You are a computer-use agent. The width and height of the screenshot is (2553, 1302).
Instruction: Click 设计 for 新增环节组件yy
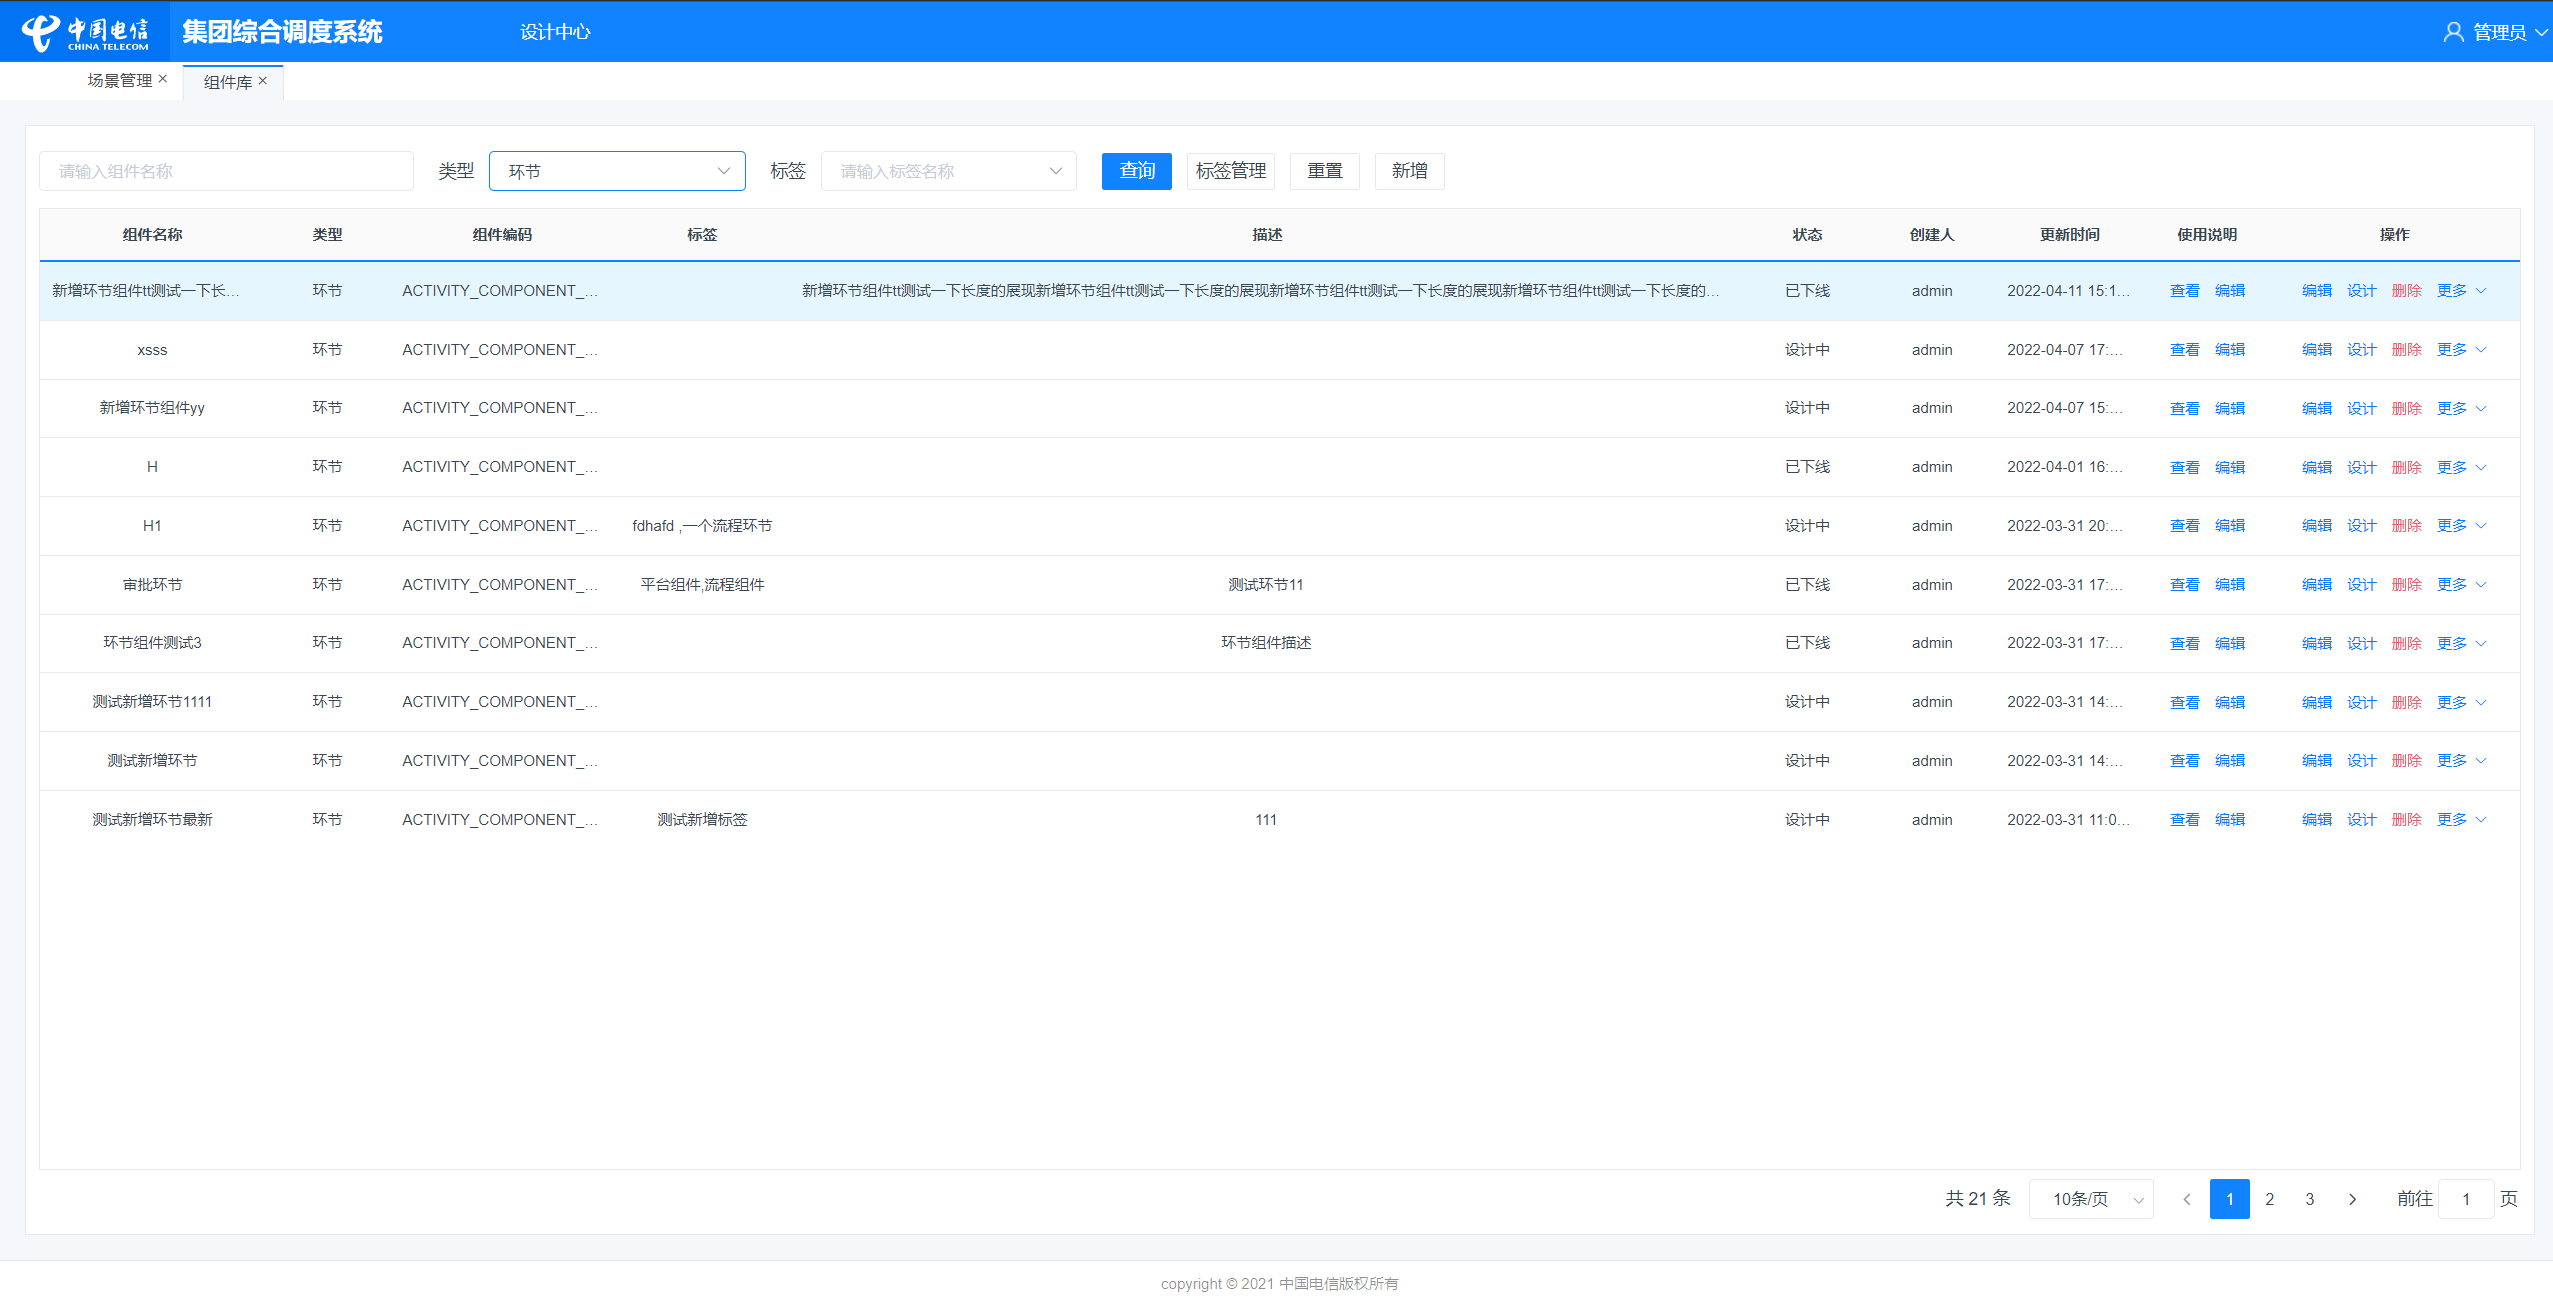click(2362, 409)
